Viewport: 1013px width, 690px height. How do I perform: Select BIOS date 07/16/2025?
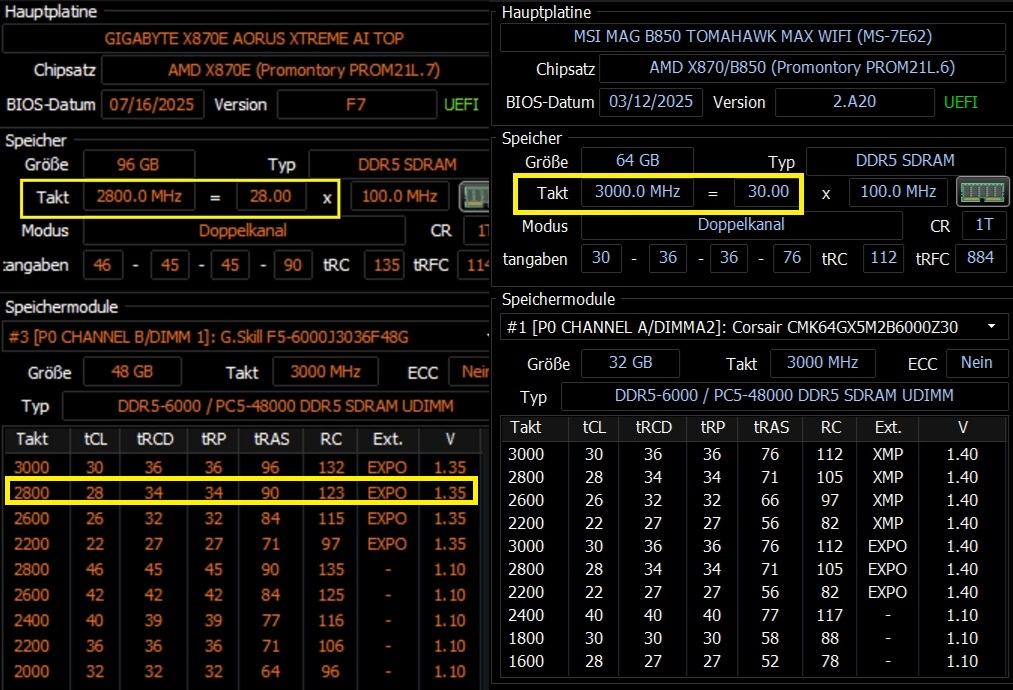152,105
